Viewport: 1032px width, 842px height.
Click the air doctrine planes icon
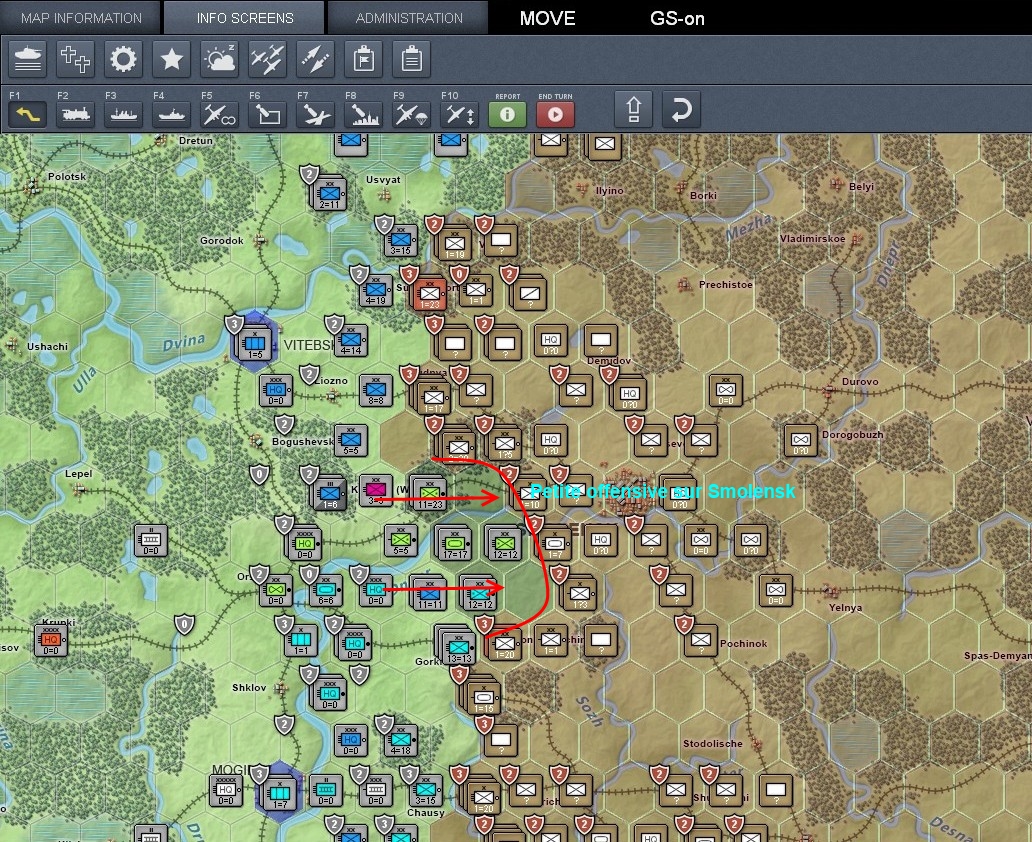[268, 60]
